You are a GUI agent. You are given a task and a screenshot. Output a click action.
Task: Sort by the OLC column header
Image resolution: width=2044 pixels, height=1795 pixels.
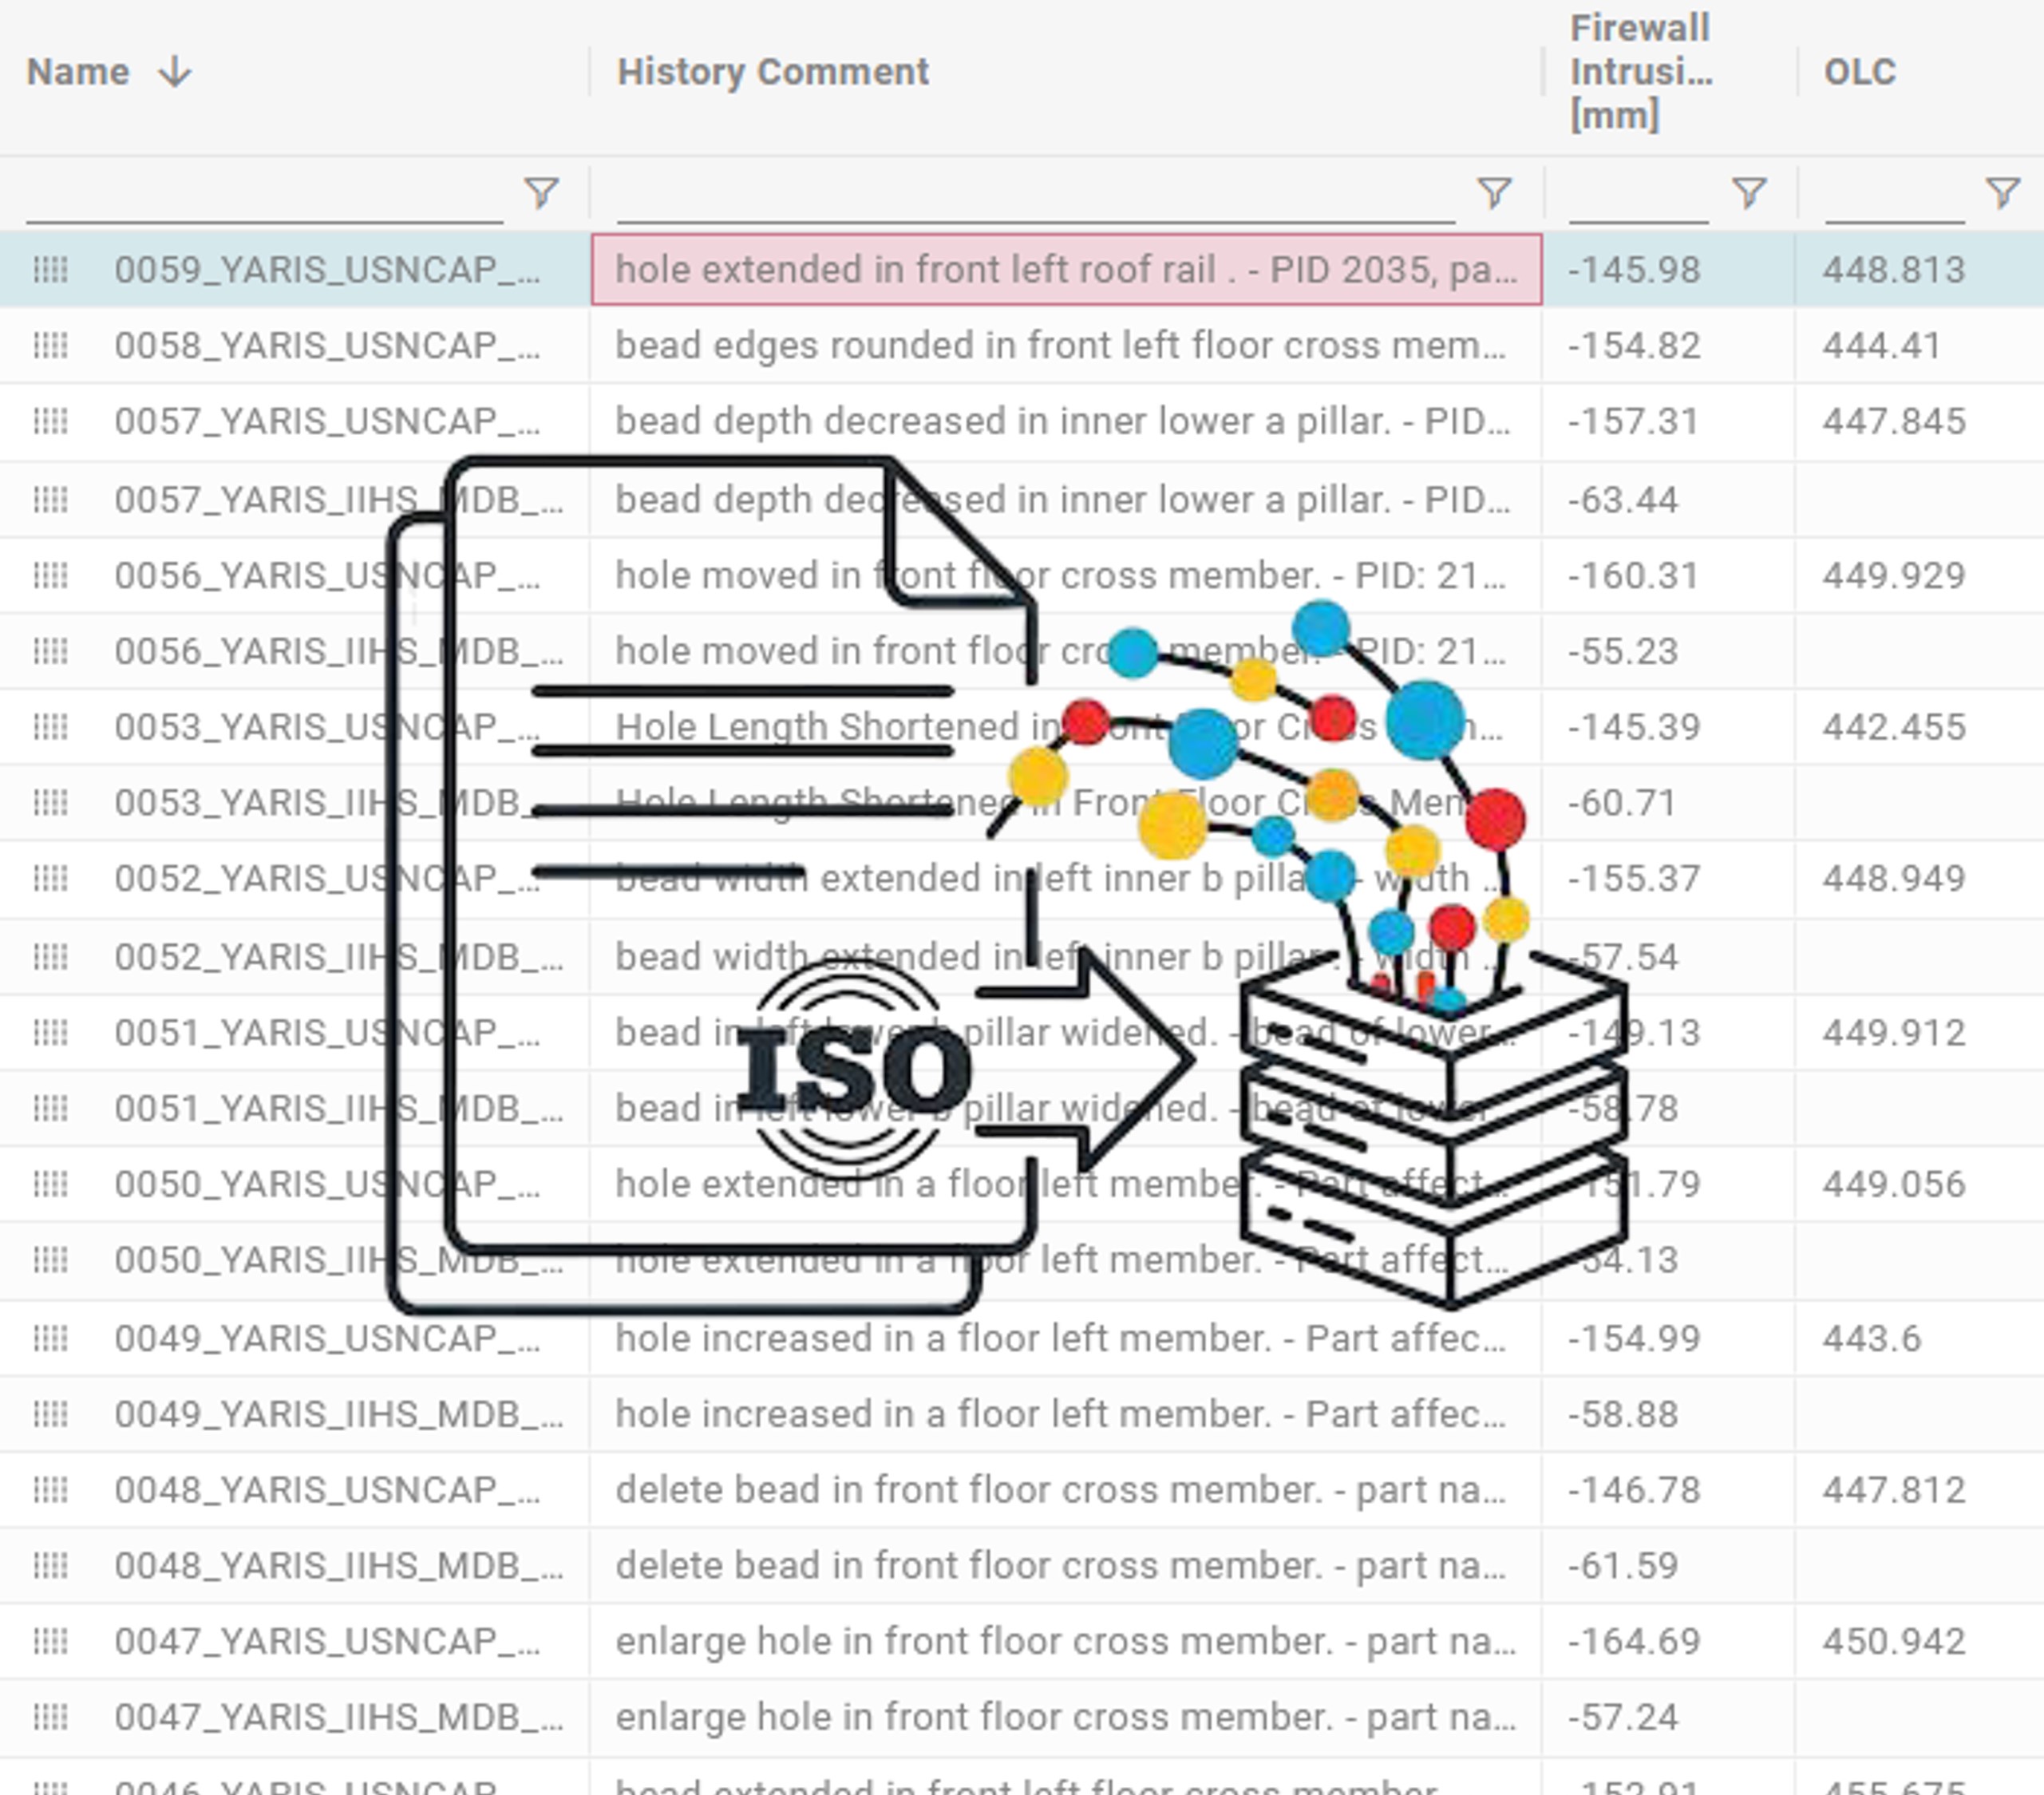click(1859, 72)
